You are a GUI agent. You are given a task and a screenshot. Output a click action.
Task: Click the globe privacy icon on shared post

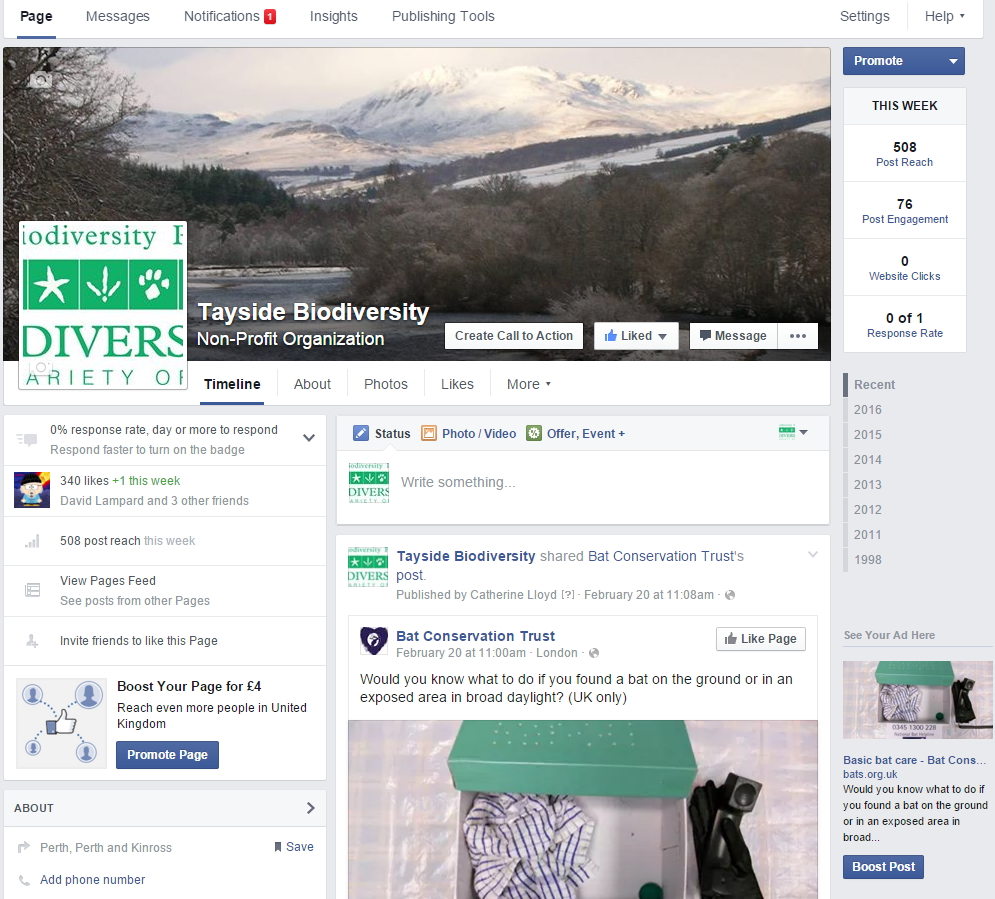tap(730, 595)
